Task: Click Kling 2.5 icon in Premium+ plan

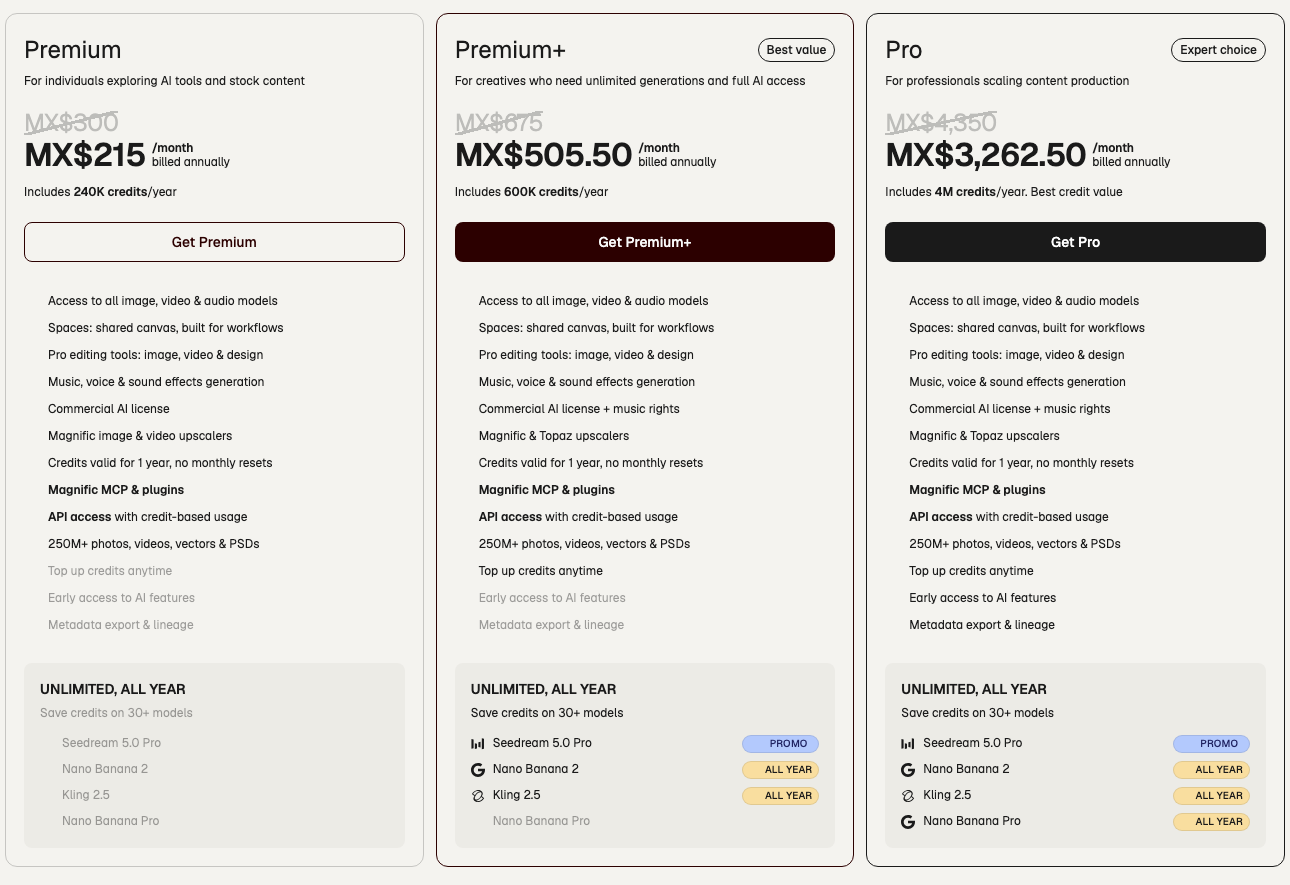Action: coord(477,796)
